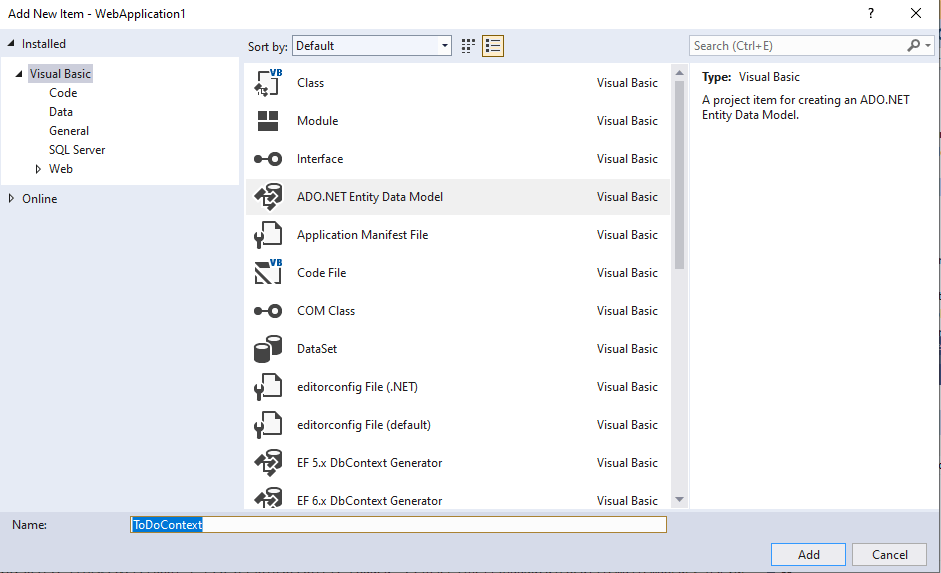This screenshot has height=573, width=941.
Task: Switch to small icons view
Action: pyautogui.click(x=469, y=46)
